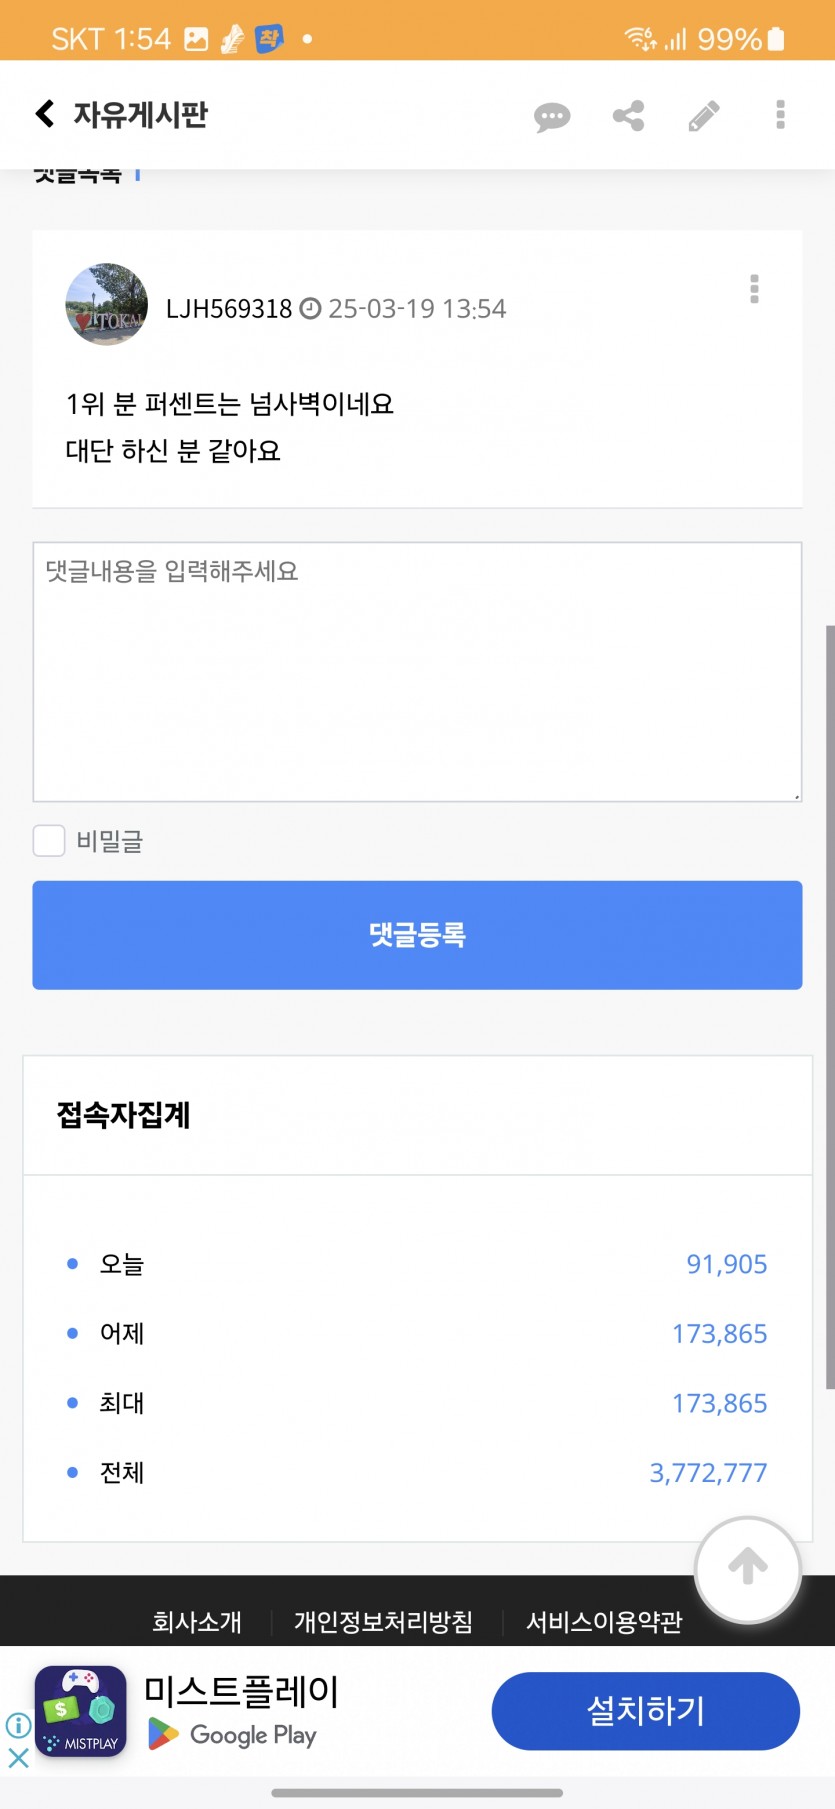
Task: Tap the share icon in header
Action: click(628, 116)
